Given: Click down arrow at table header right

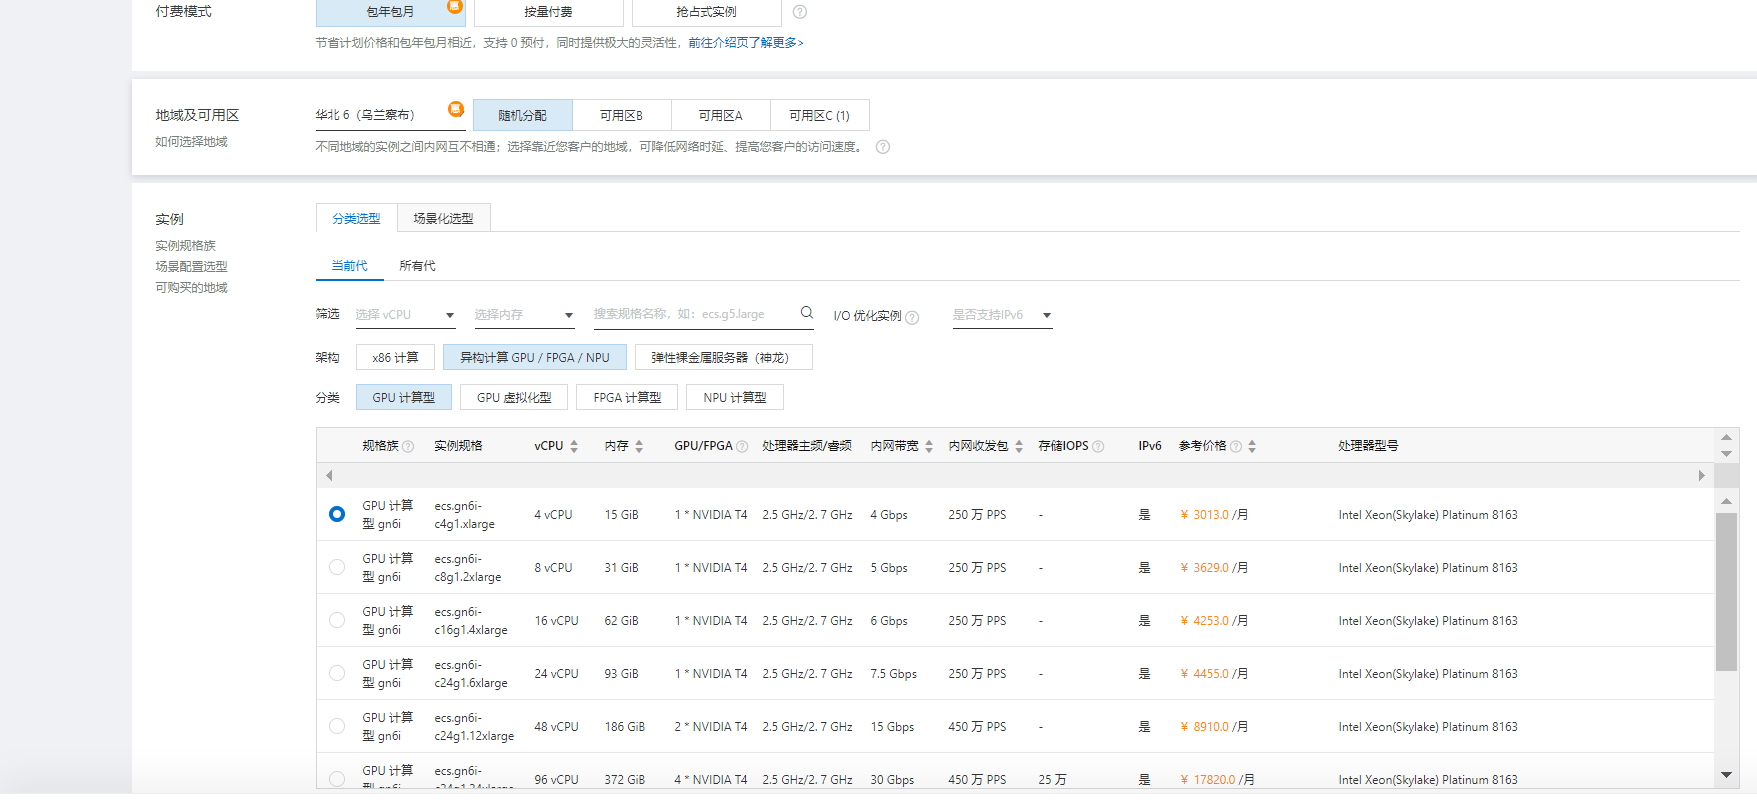Looking at the screenshot, I should [1726, 454].
